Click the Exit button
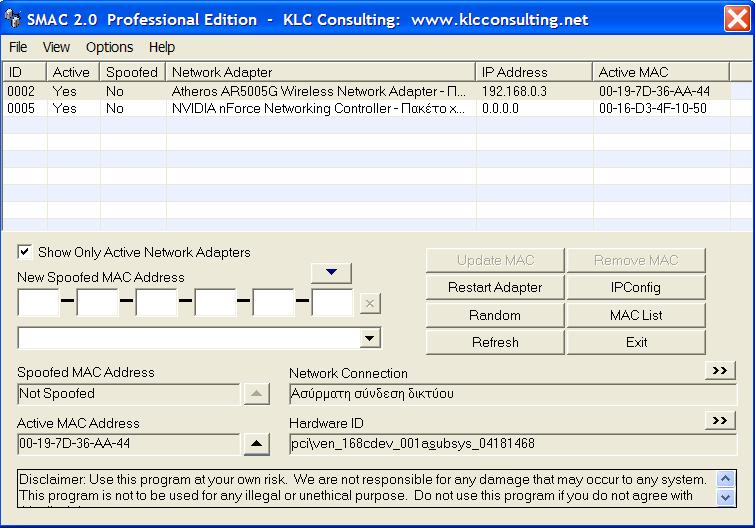 [x=636, y=342]
